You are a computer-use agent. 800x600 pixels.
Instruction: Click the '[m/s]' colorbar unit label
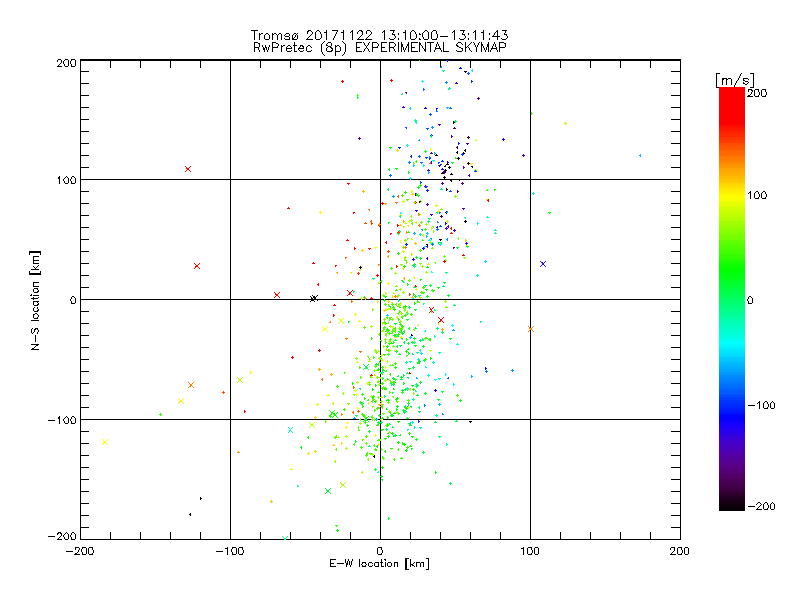tap(735, 80)
